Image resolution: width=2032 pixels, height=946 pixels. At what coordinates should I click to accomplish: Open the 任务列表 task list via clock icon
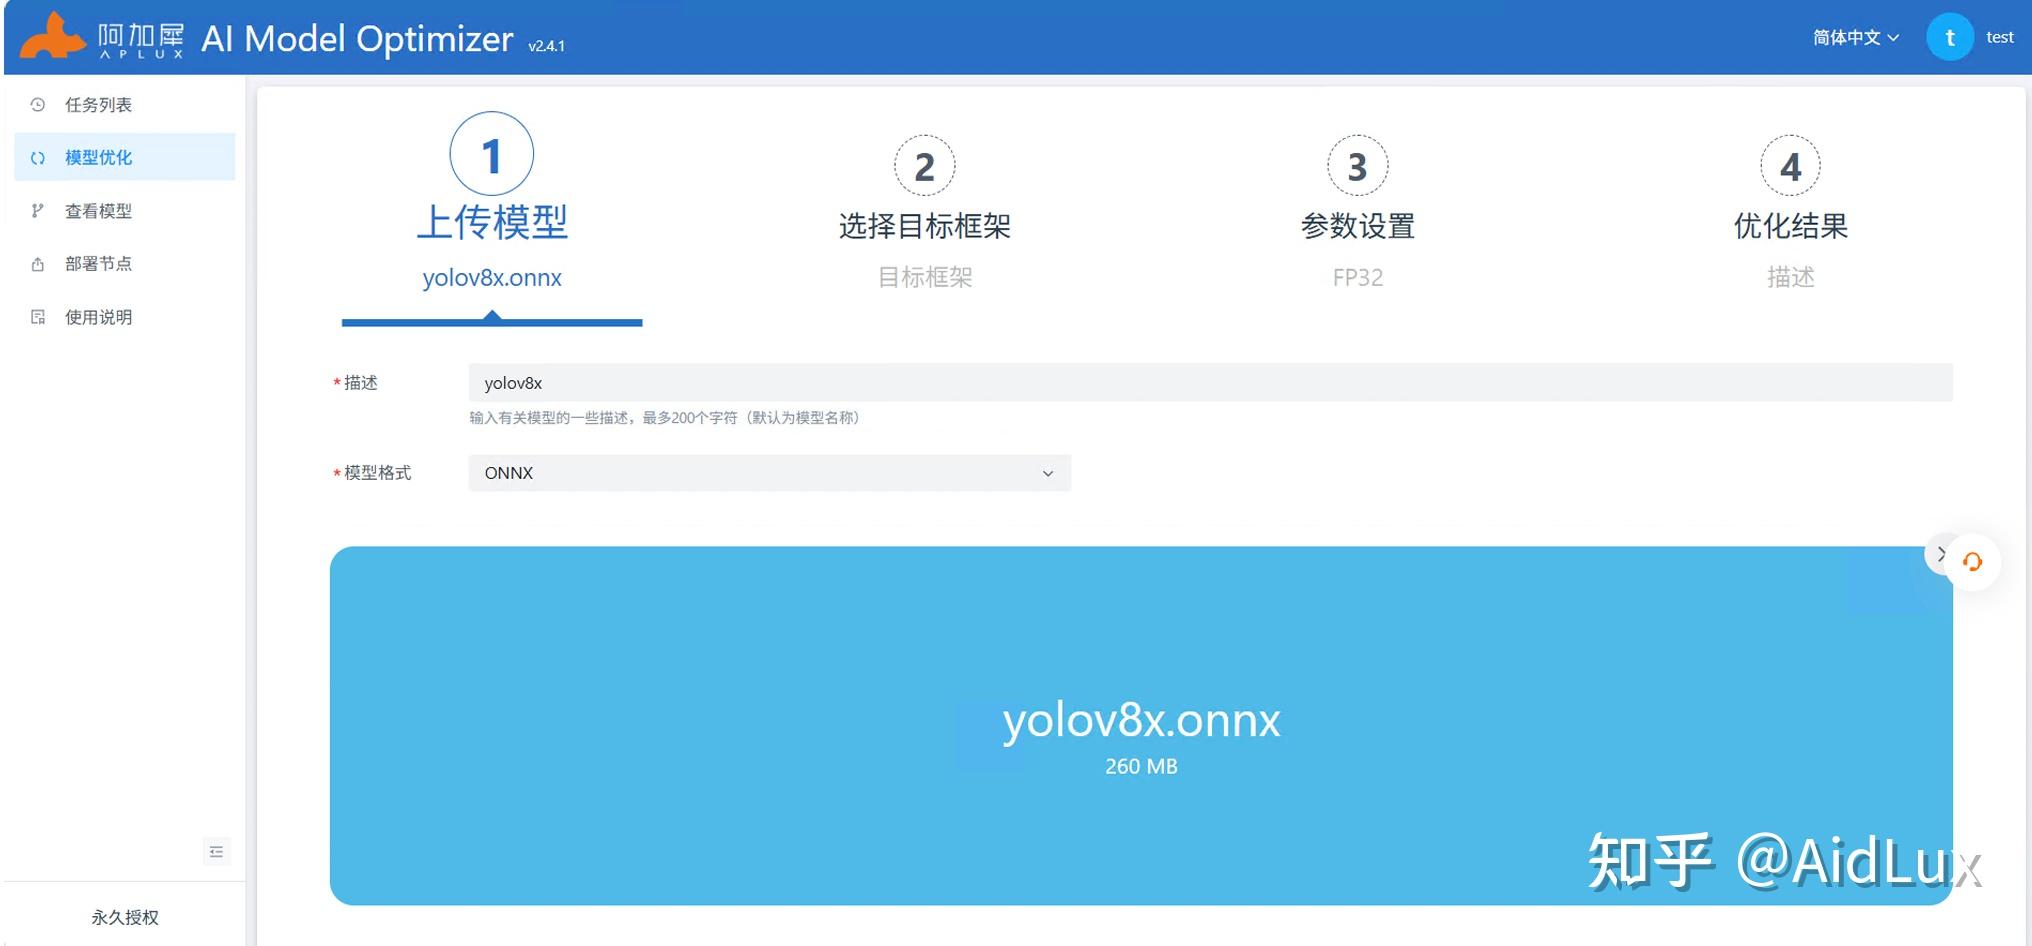(38, 104)
